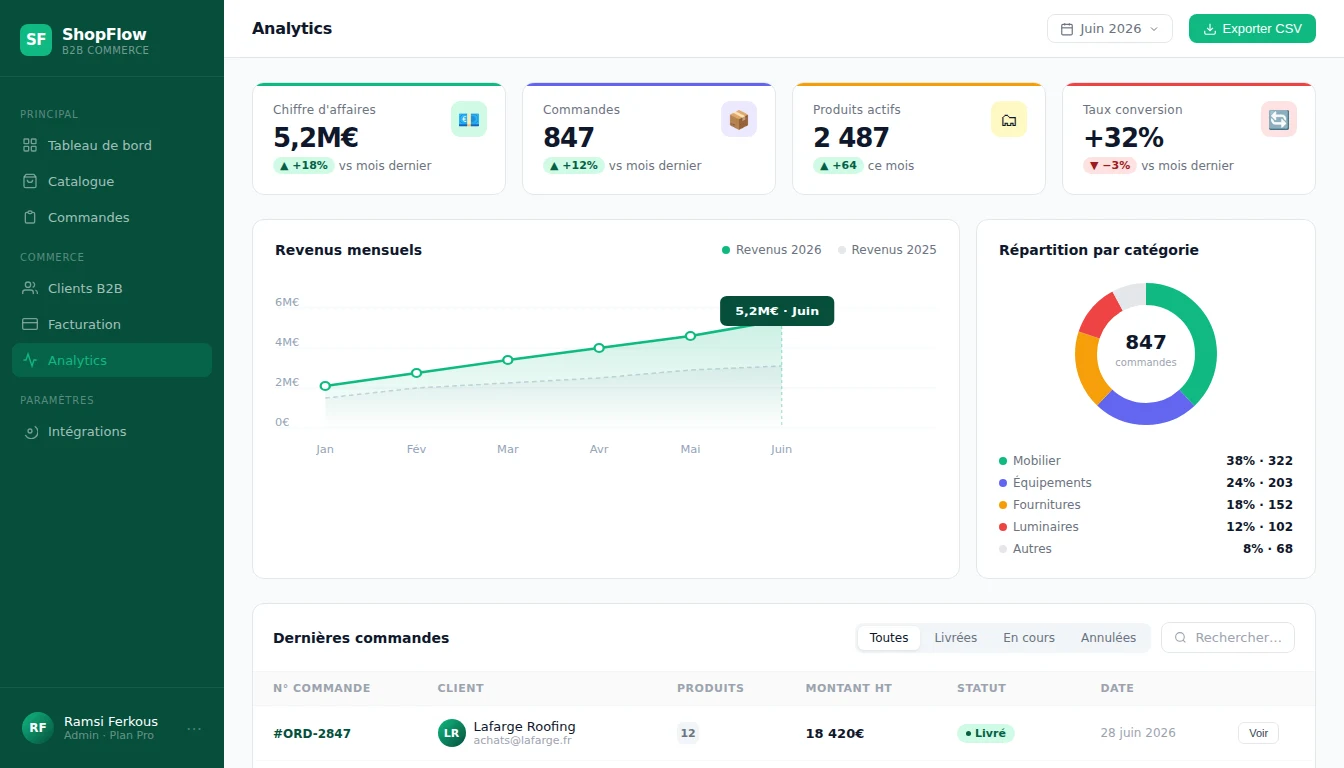Show the Annulées orders tab
The image size is (1344, 768).
1108,637
